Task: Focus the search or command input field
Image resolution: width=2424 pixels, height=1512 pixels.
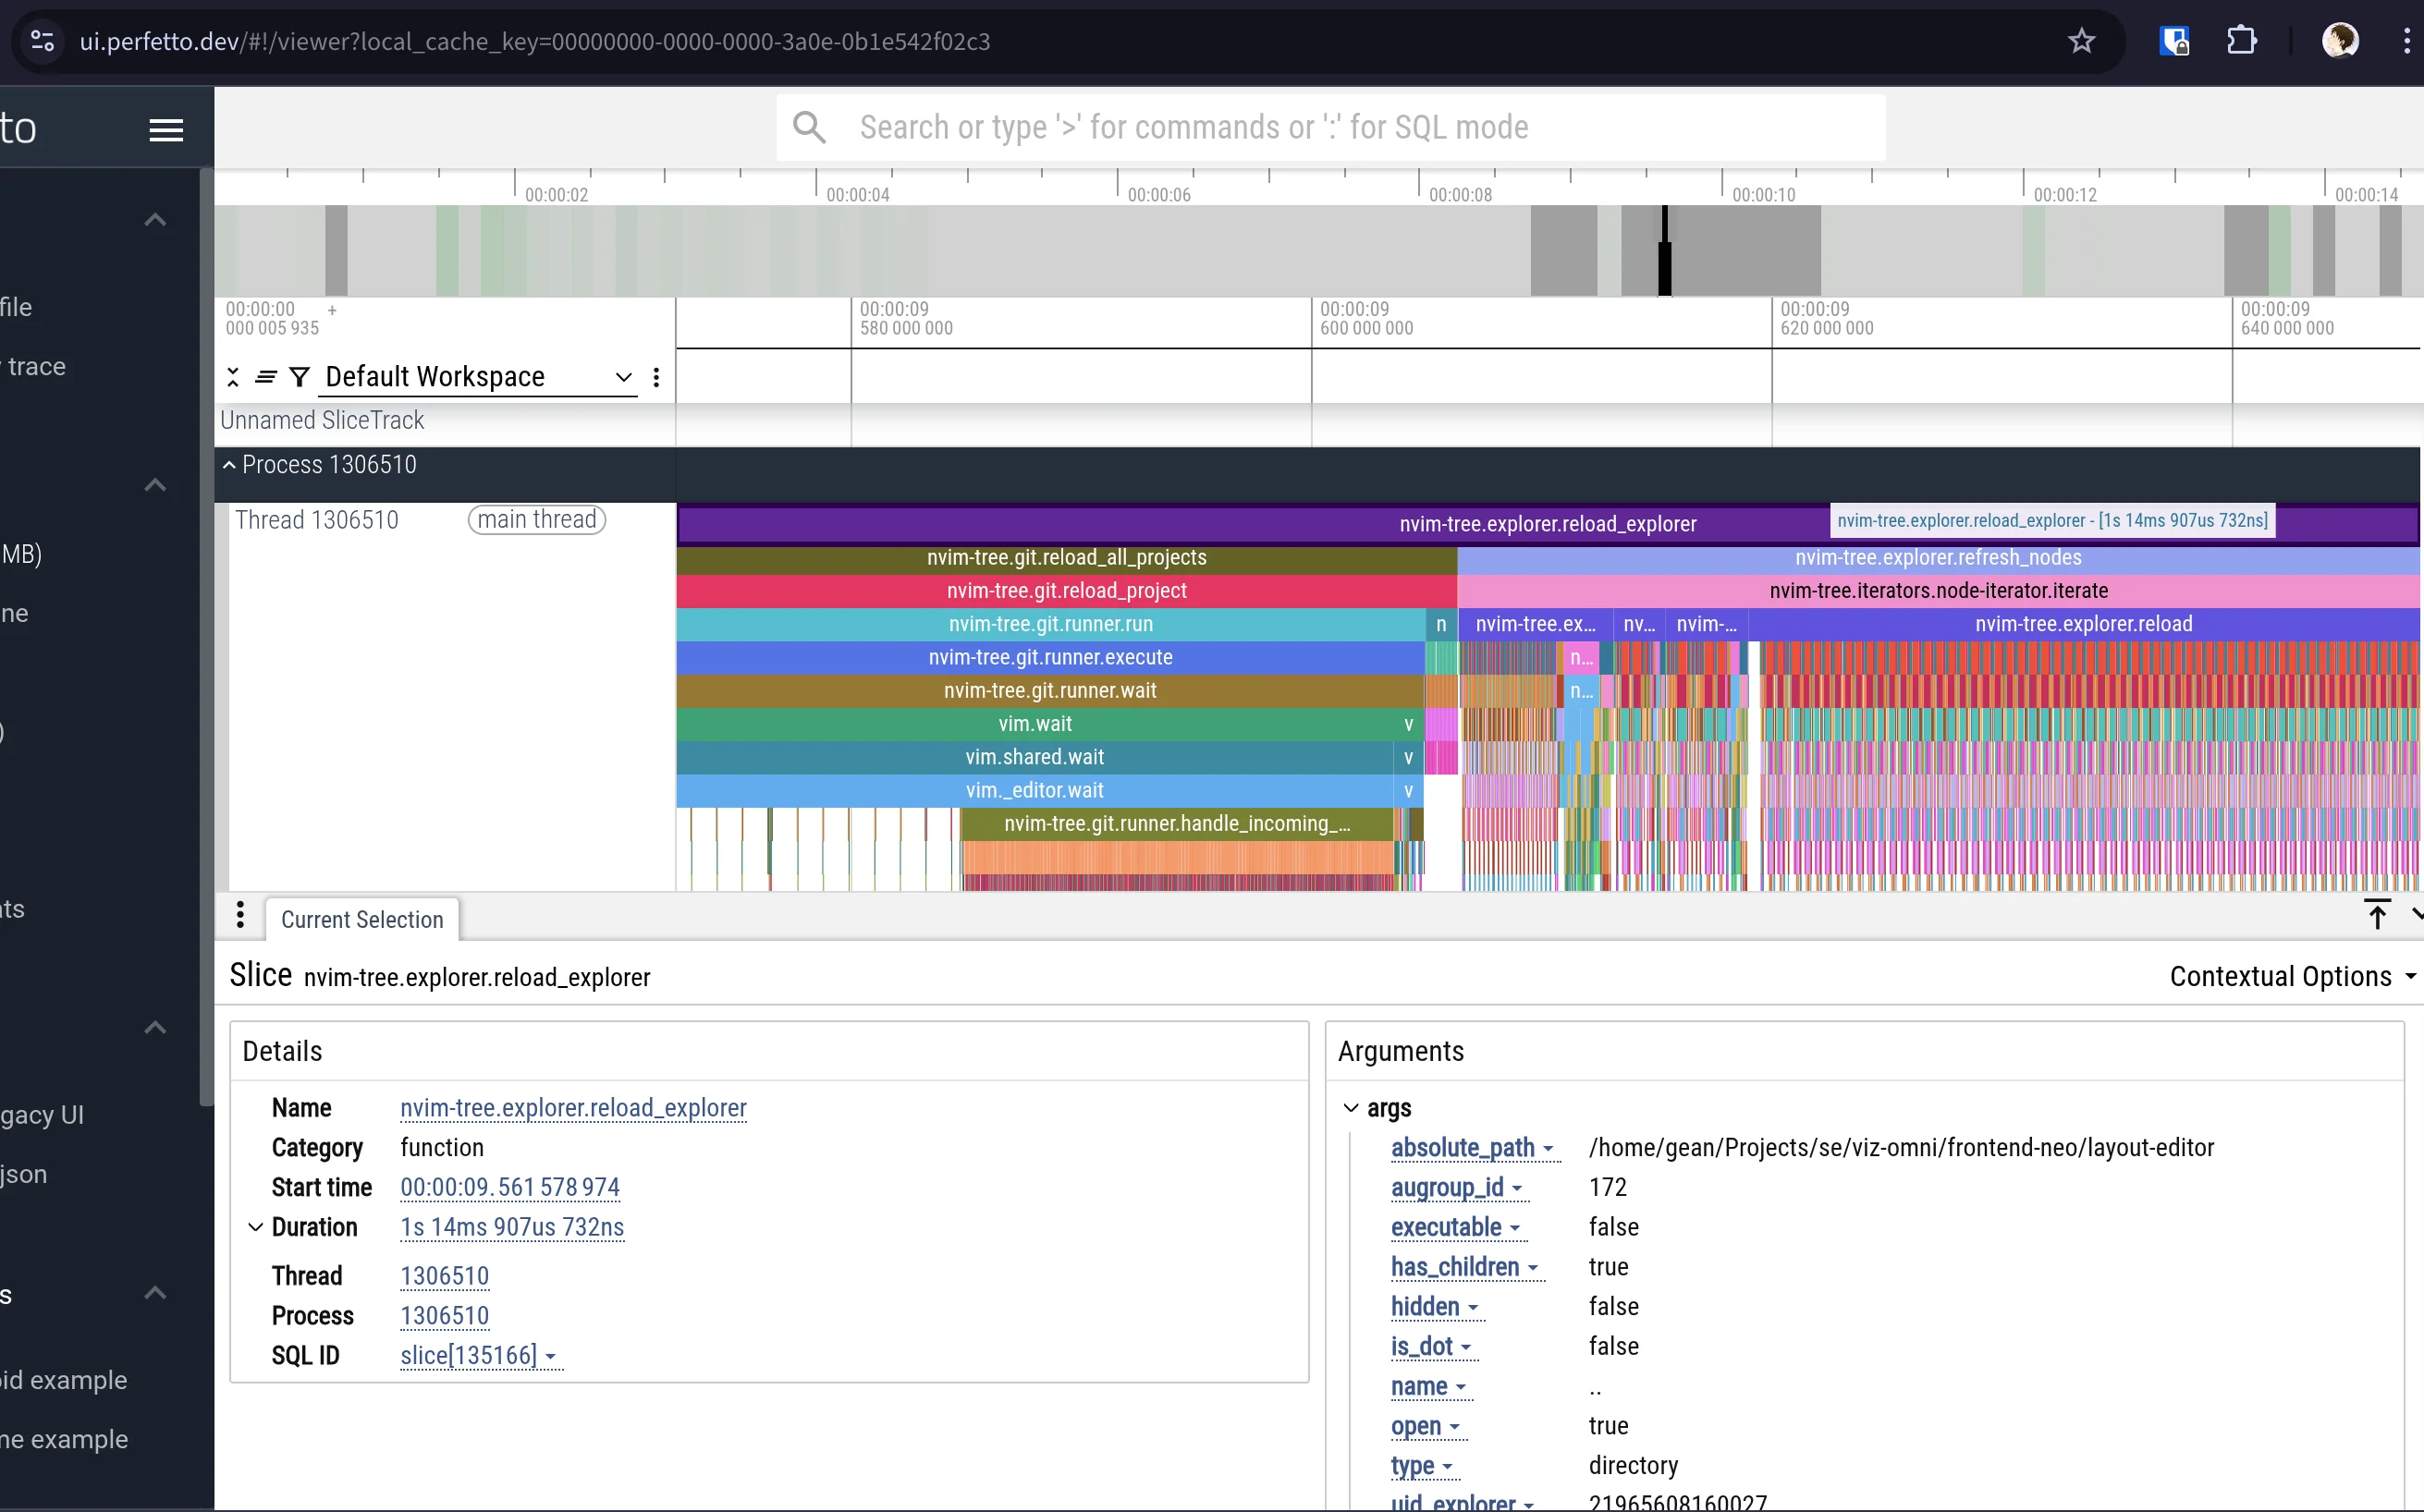Action: pos(1330,128)
